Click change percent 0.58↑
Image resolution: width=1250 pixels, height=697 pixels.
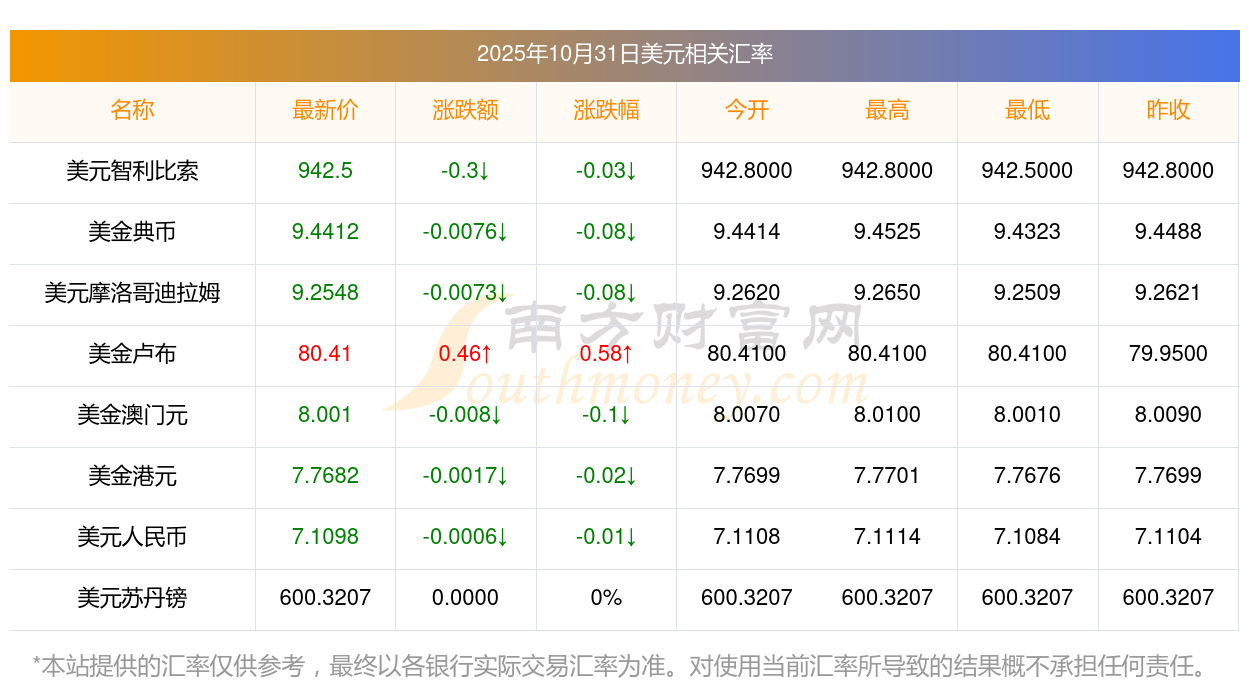point(606,354)
